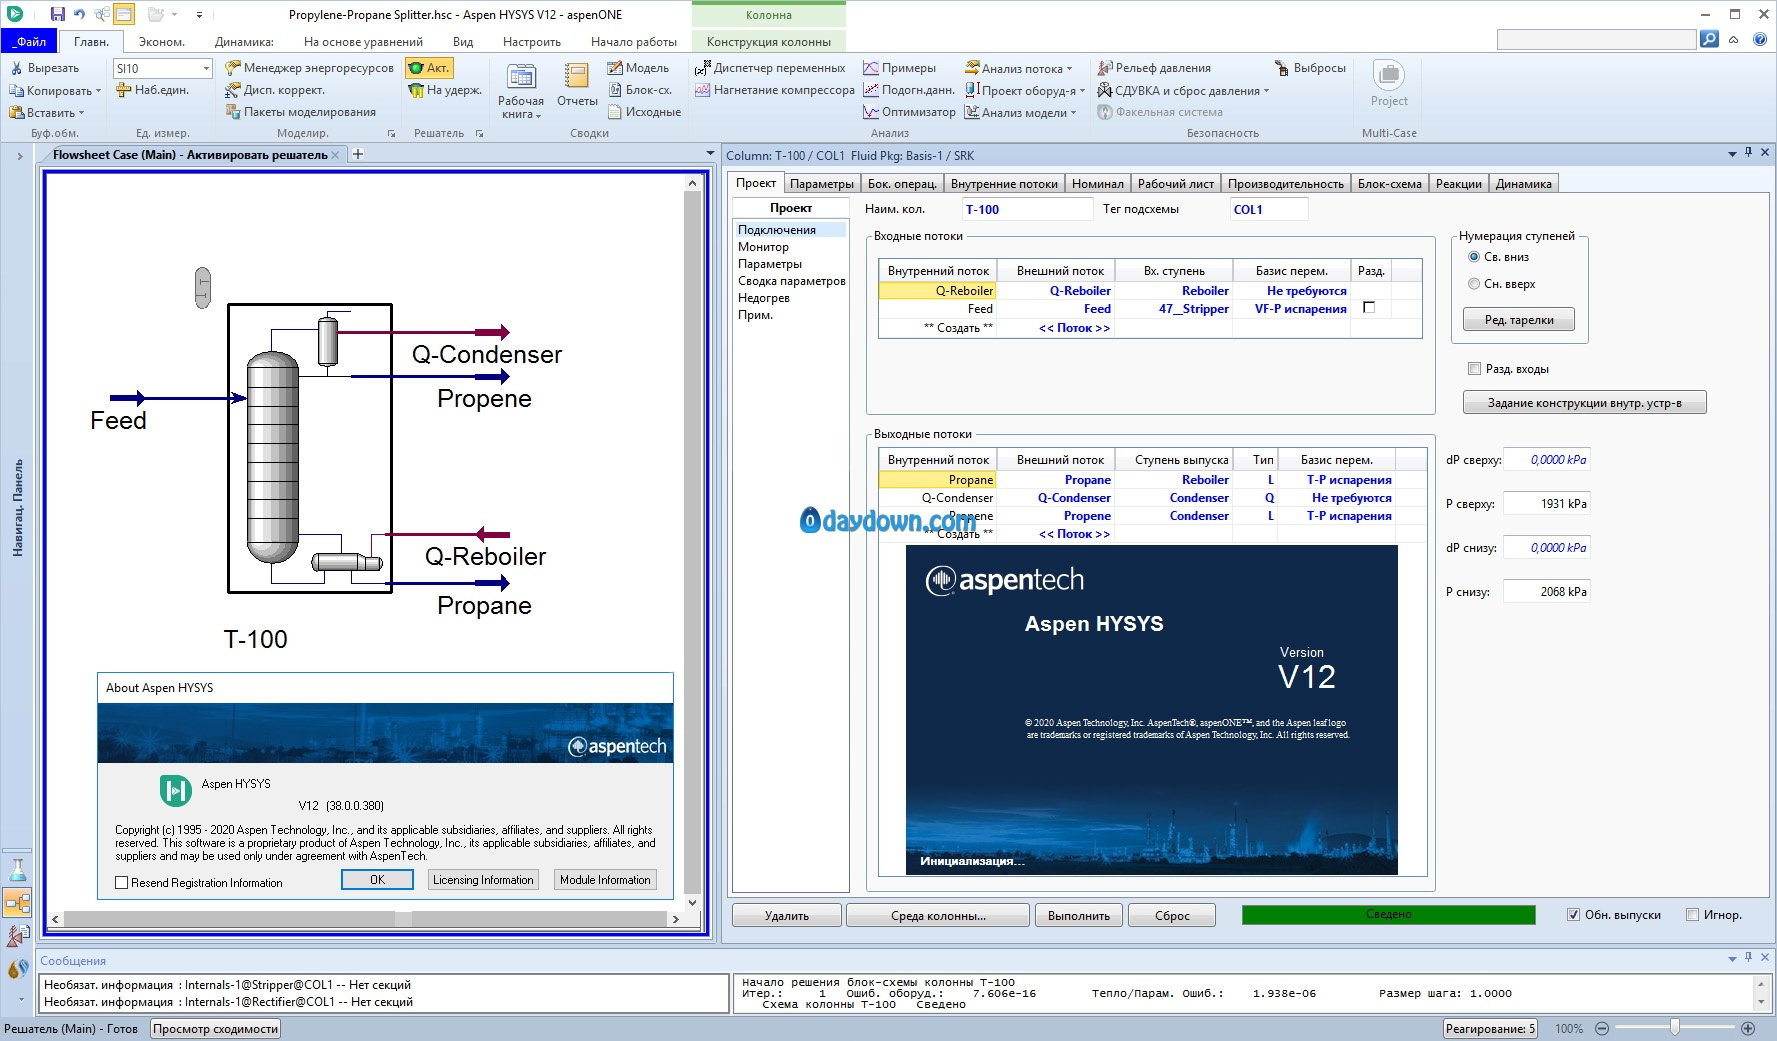1777x1041 pixels.
Task: Click the Среда колонны... button
Action: (x=938, y=915)
